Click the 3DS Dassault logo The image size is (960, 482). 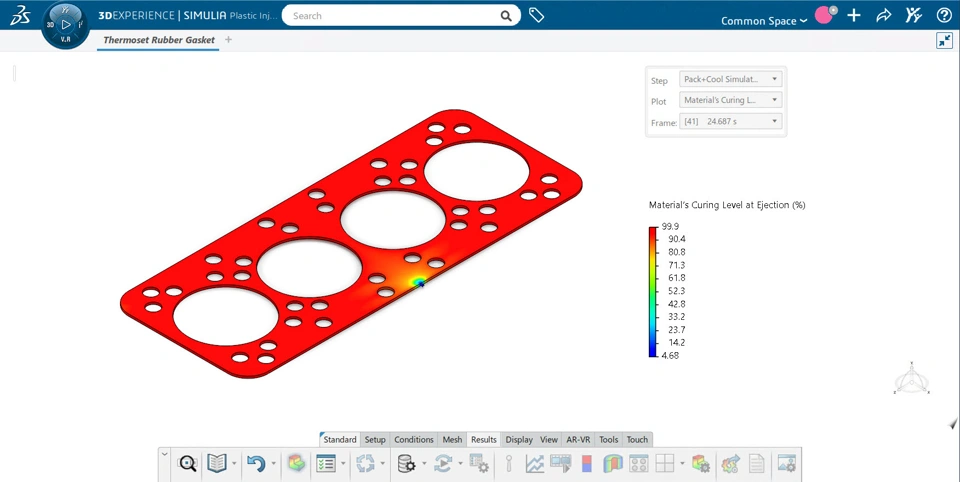20,16
